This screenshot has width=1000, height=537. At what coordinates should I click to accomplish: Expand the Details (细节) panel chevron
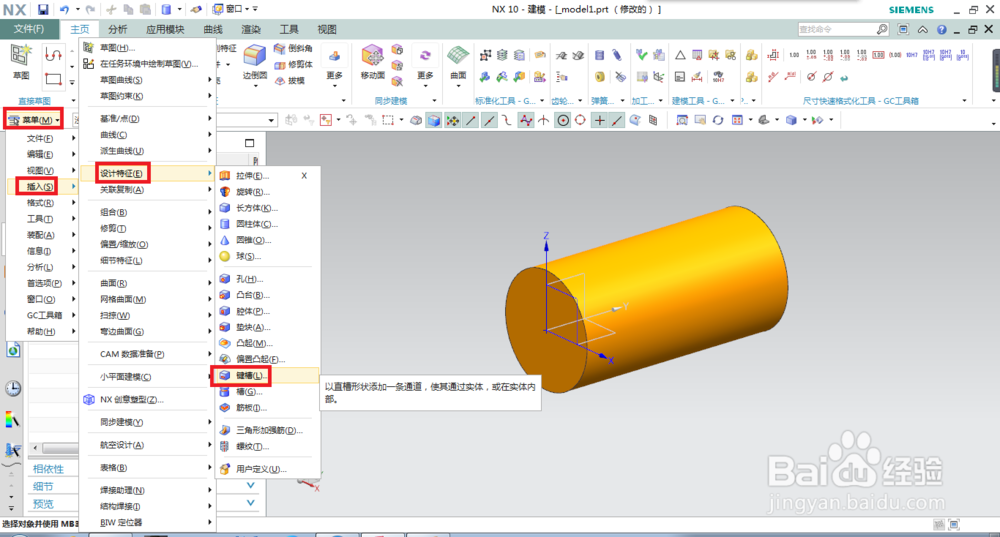tap(251, 485)
